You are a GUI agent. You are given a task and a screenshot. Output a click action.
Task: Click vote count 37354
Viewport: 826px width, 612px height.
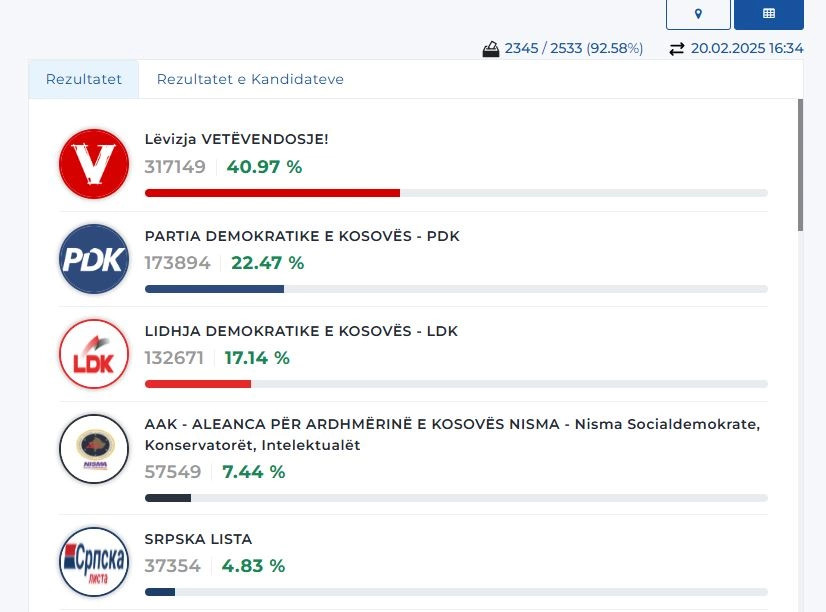173,566
